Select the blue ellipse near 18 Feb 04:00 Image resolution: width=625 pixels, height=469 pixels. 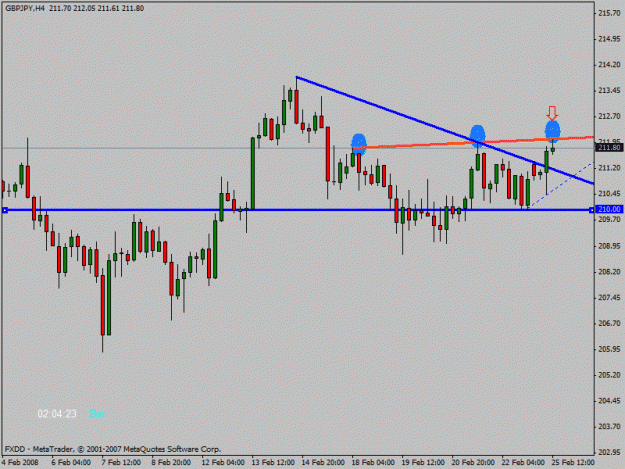click(x=359, y=144)
